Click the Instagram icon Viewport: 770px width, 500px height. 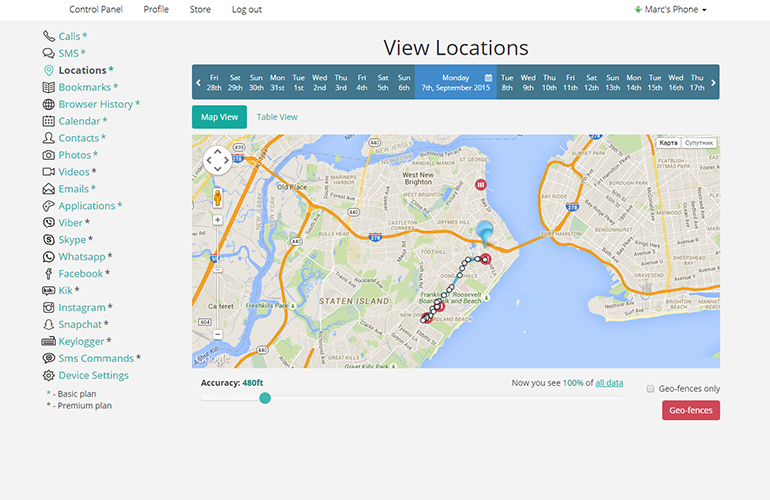(x=49, y=307)
